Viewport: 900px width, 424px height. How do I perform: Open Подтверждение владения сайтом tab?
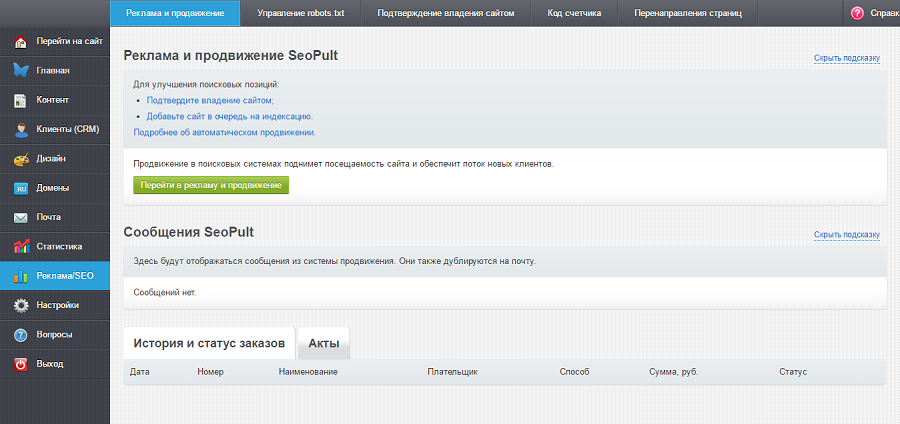click(445, 13)
